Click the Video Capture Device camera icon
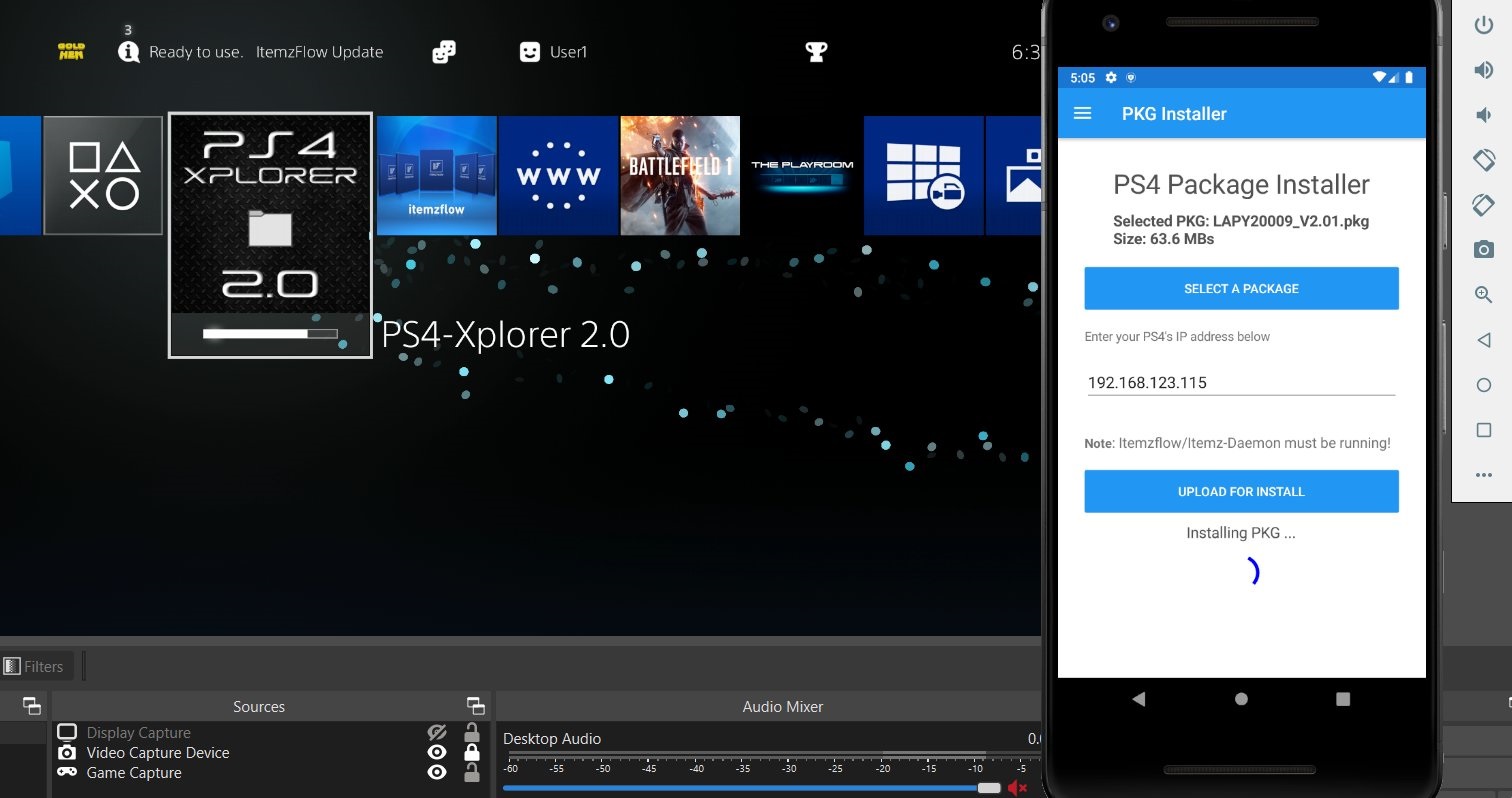Viewport: 1512px width, 798px height. (66, 753)
